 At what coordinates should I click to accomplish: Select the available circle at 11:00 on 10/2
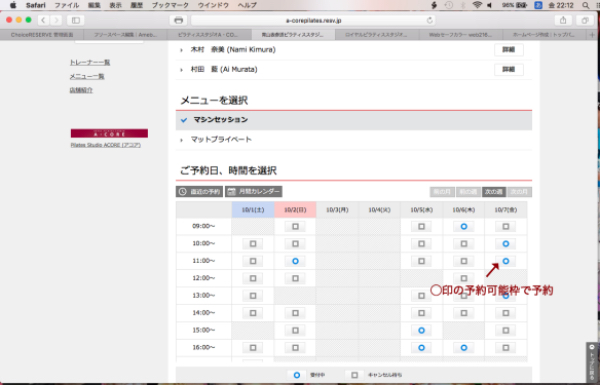(x=295, y=261)
